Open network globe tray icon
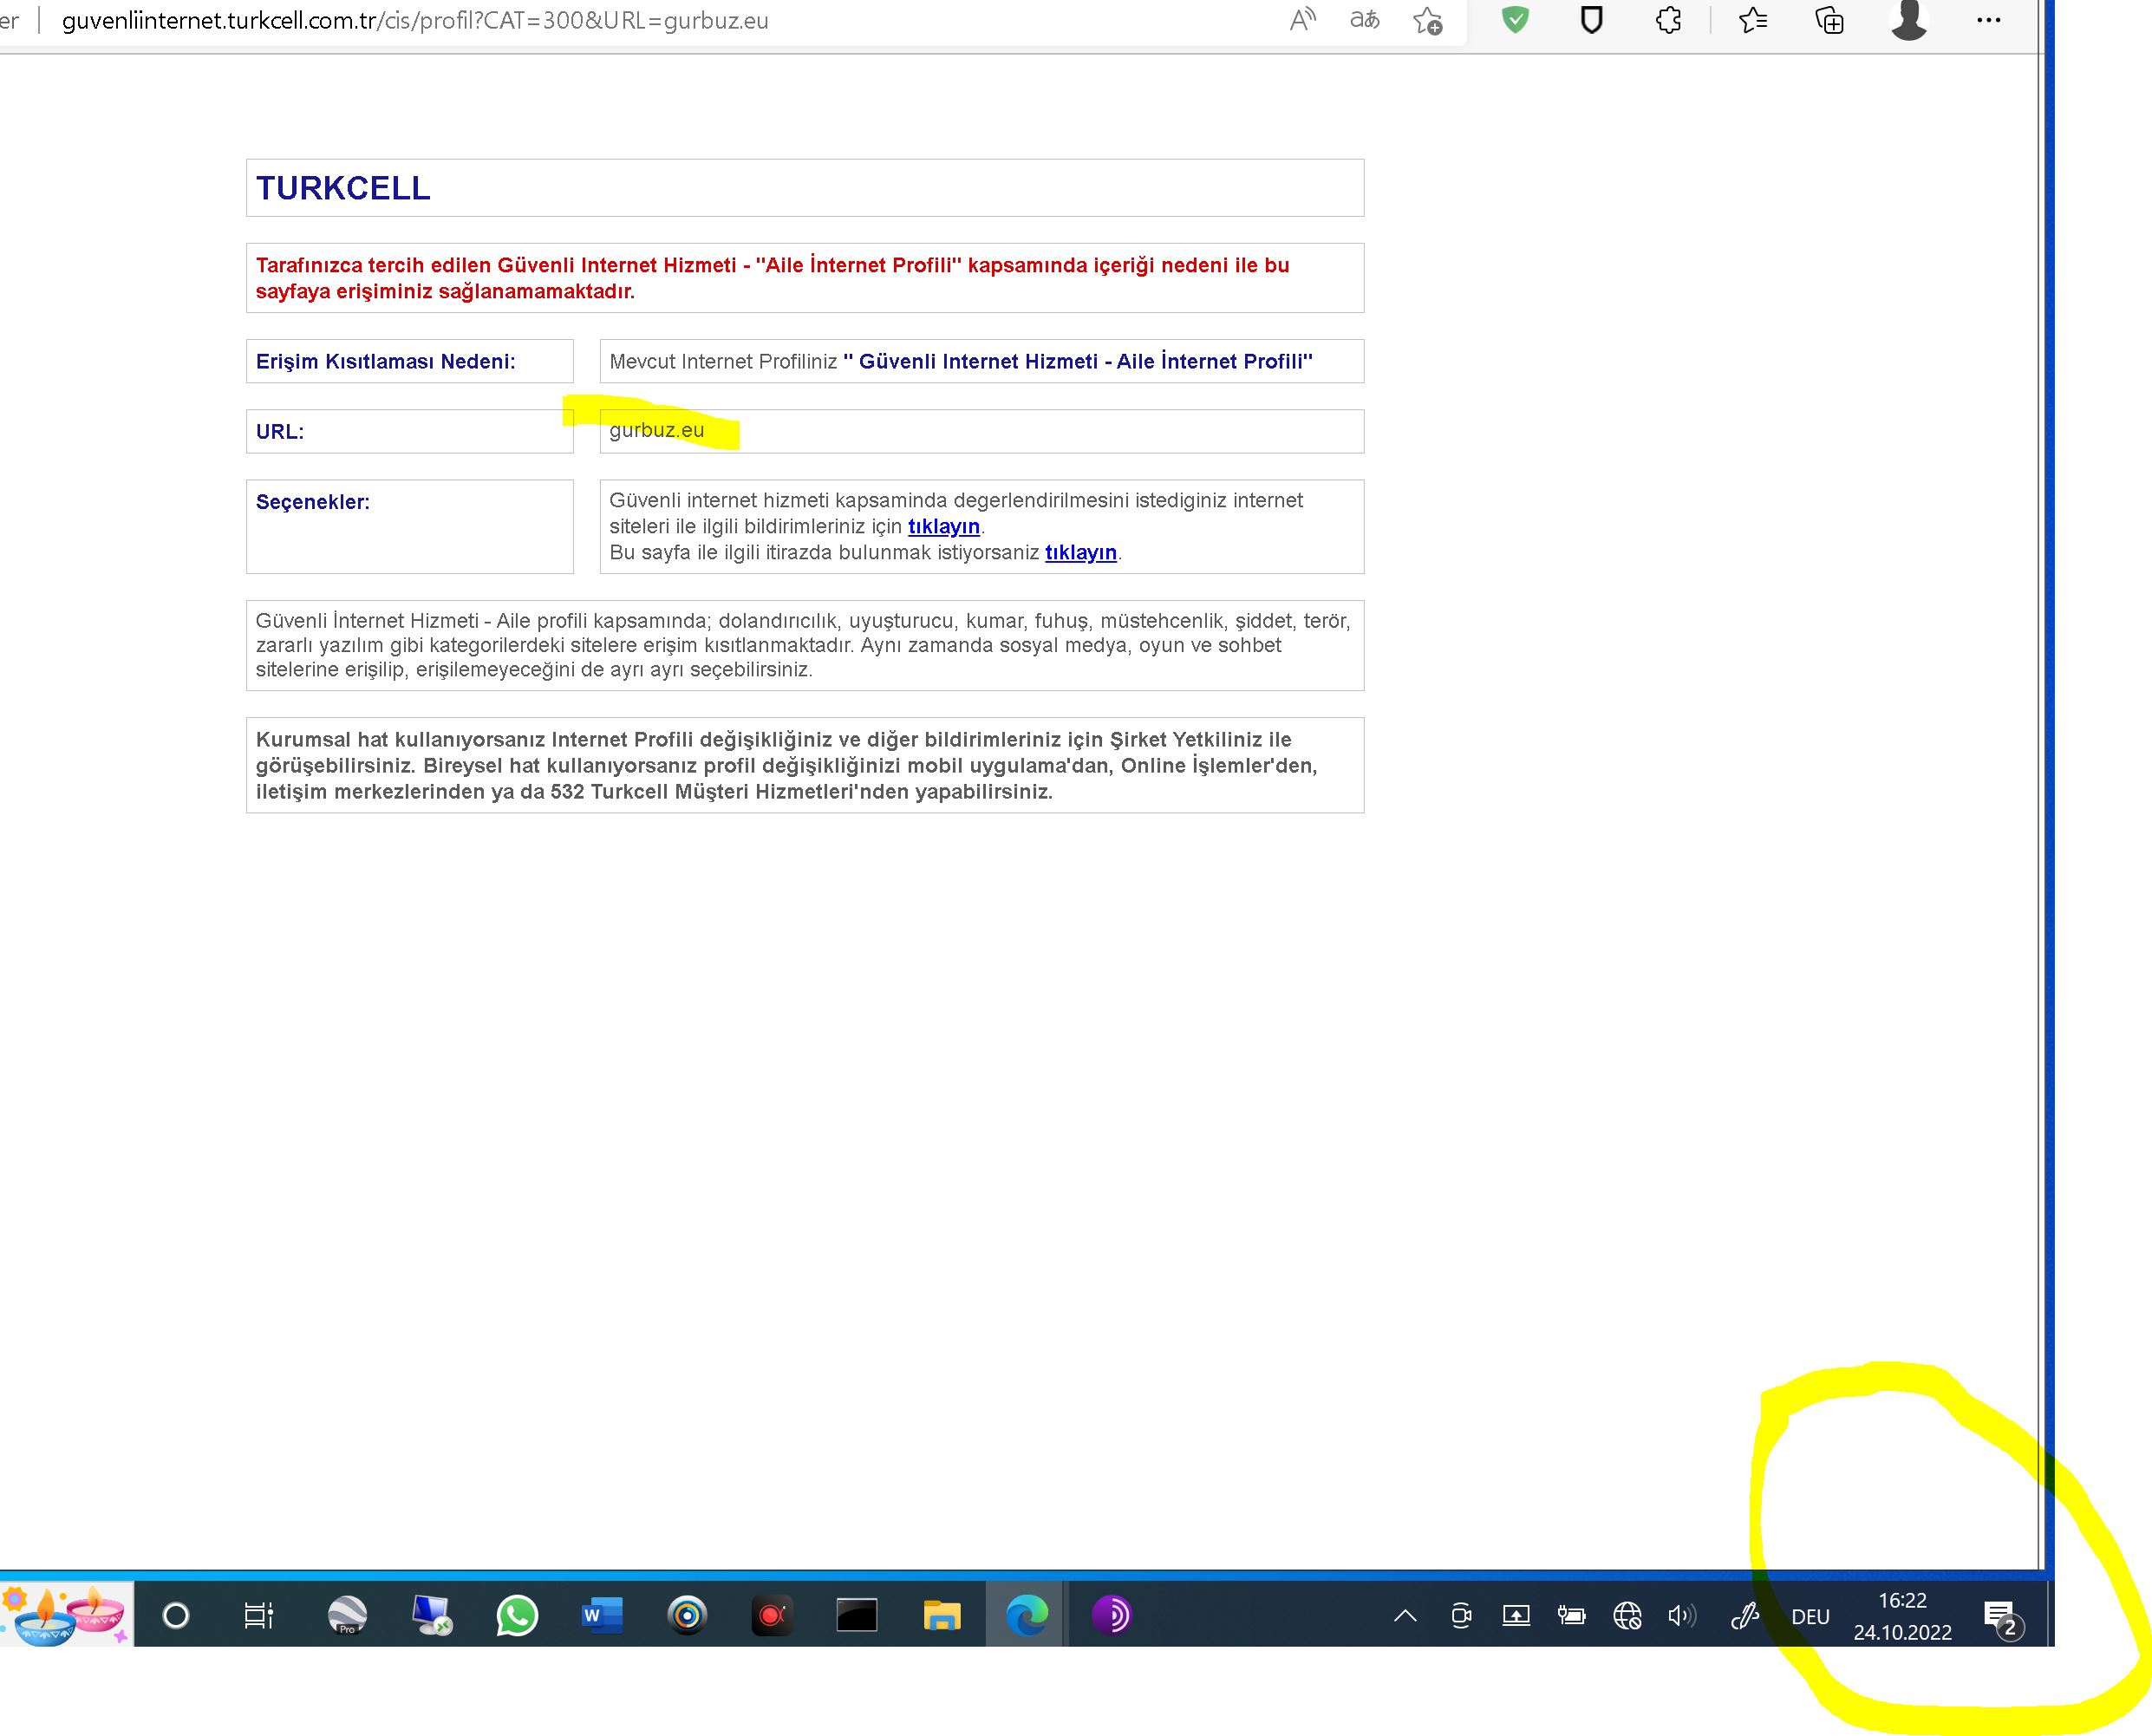The width and height of the screenshot is (2152, 1736). click(1627, 1616)
